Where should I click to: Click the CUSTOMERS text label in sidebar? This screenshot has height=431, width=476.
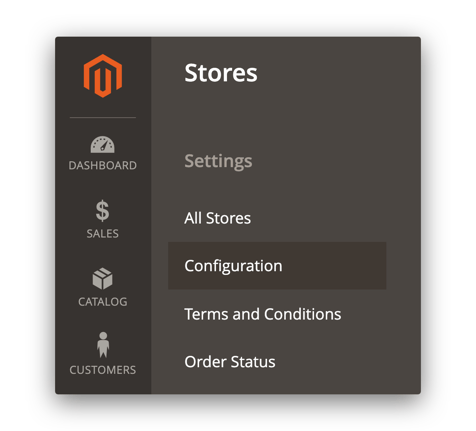[103, 370]
